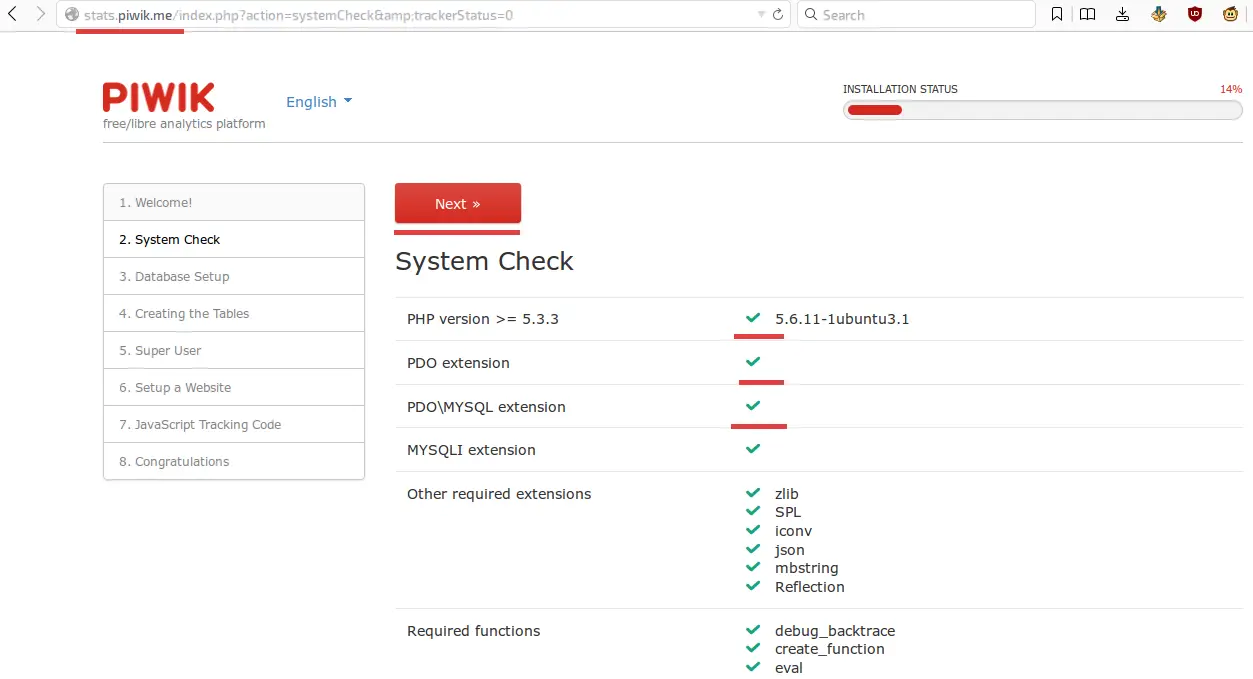Click the Piwik logo
1253x679 pixels.
pos(158,97)
